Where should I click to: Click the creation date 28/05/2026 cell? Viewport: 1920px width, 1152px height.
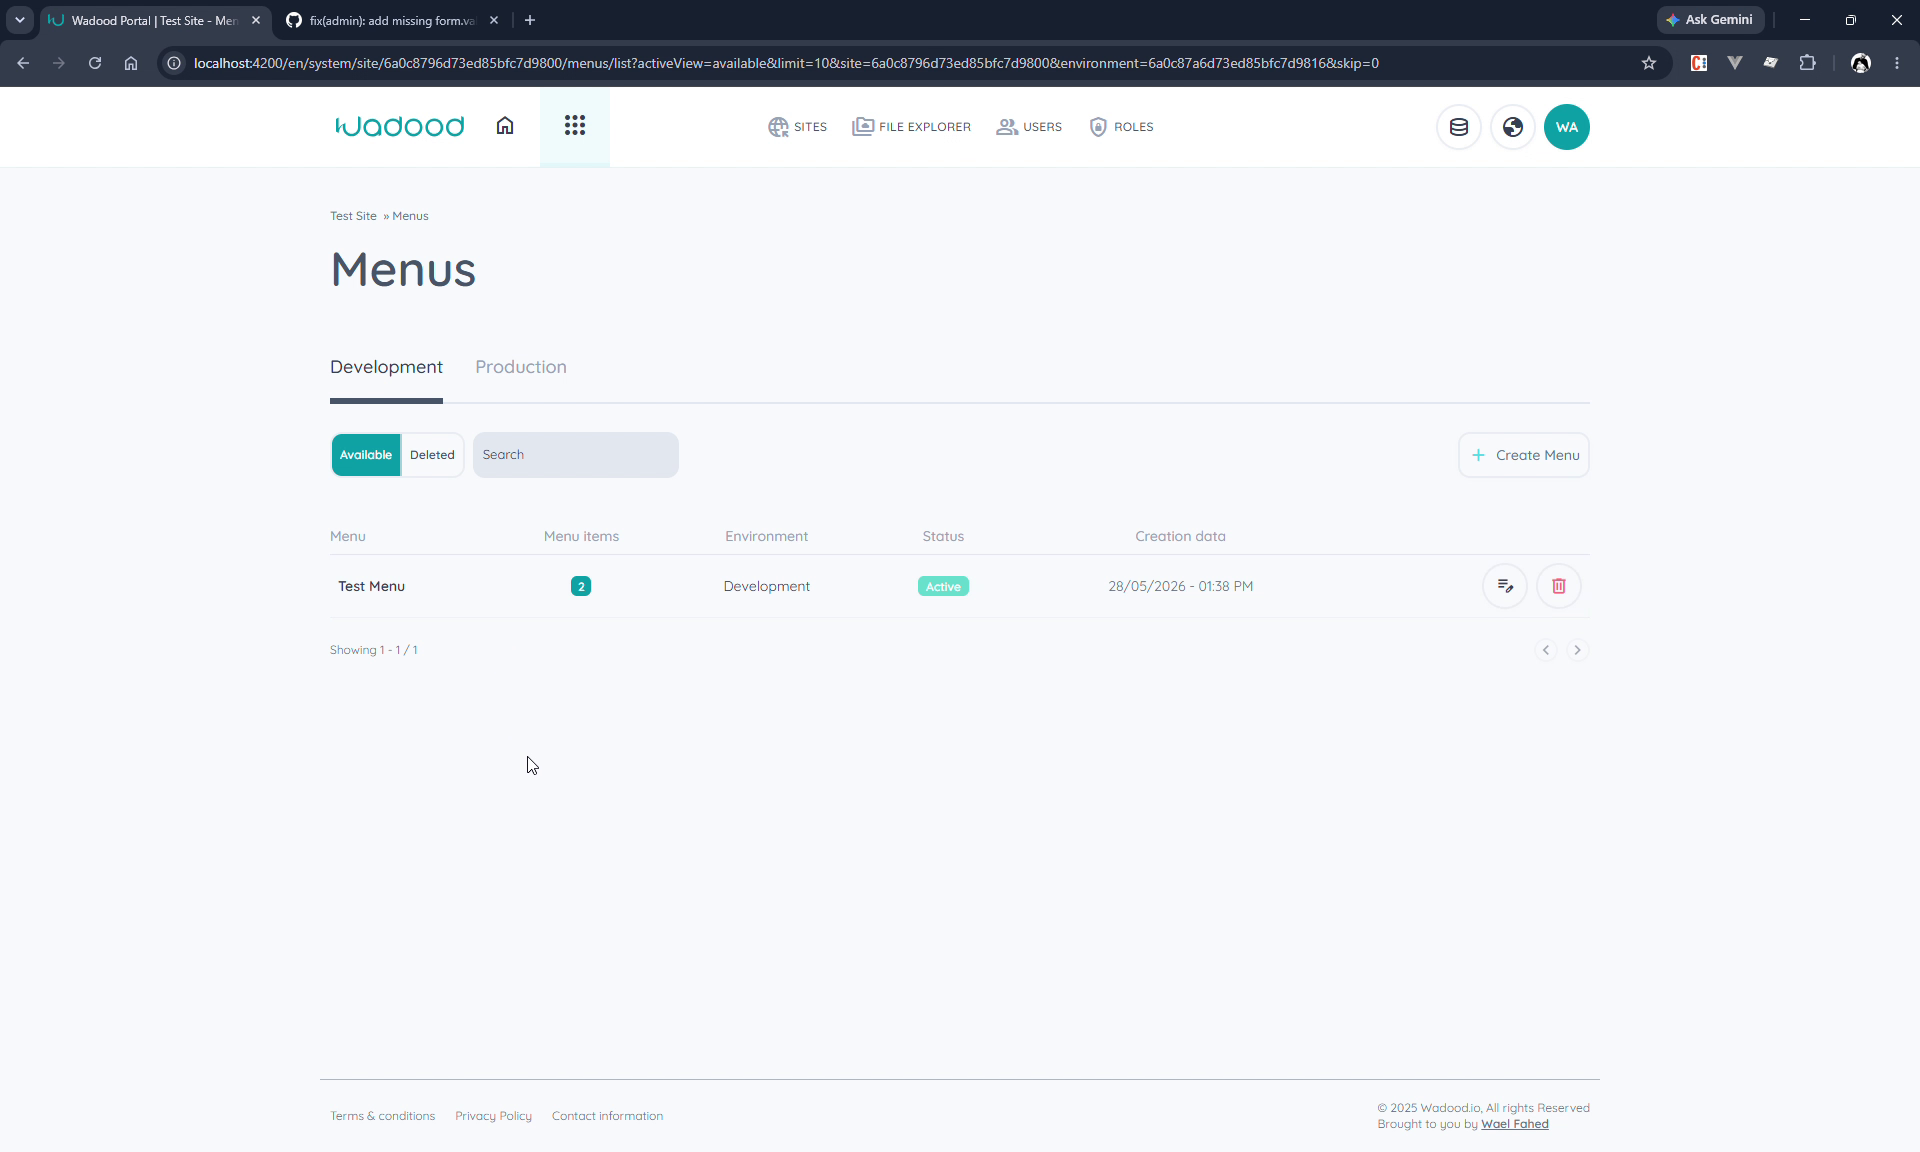click(1180, 586)
